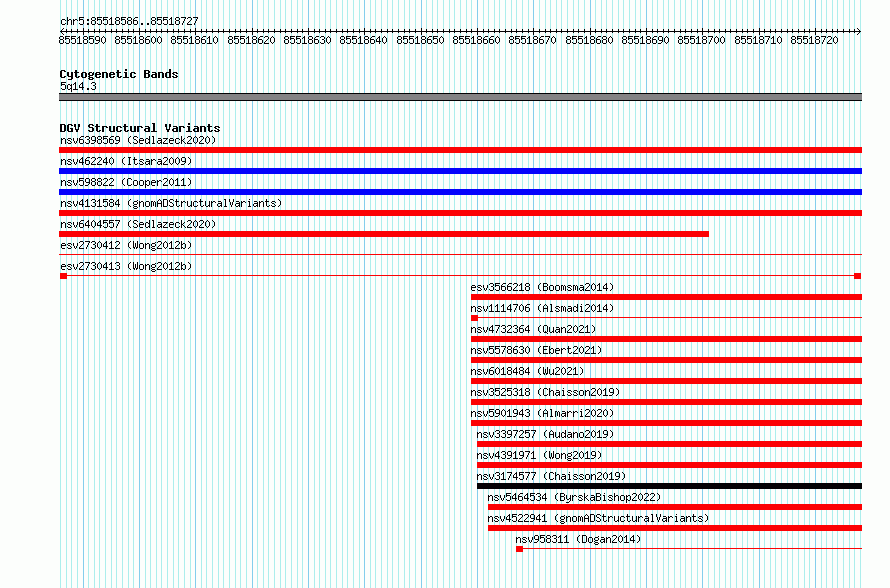Click nsv4732364 (Quan2021) label
This screenshot has height=588, width=890.
[533, 329]
